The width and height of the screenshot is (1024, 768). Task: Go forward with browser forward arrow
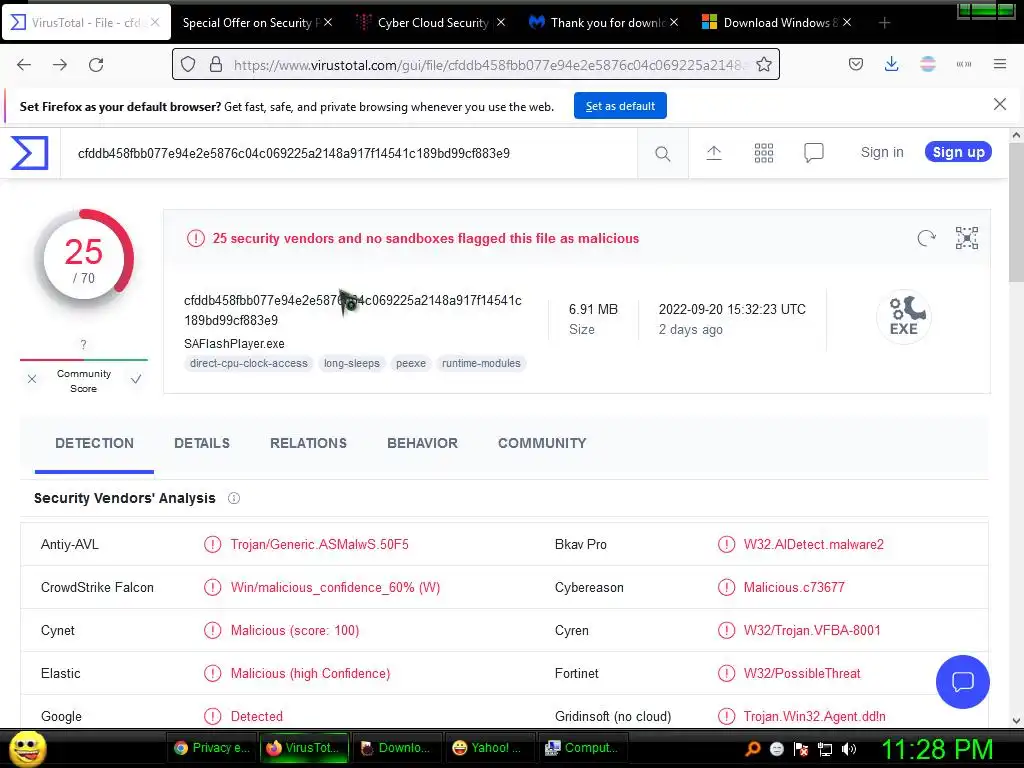point(60,65)
